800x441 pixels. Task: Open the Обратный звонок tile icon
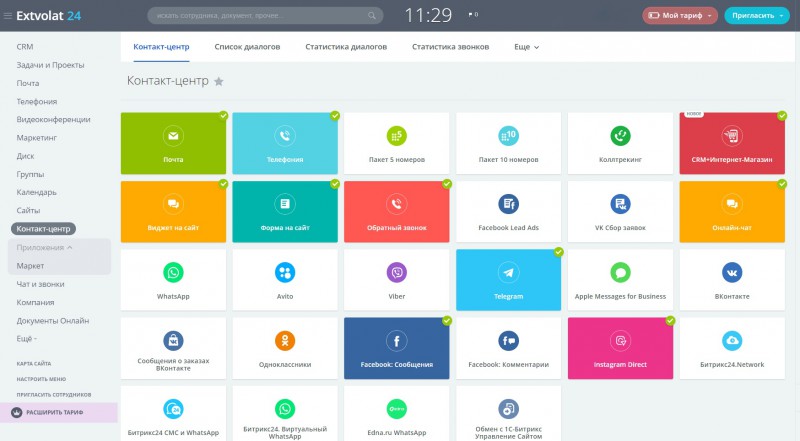pos(396,204)
